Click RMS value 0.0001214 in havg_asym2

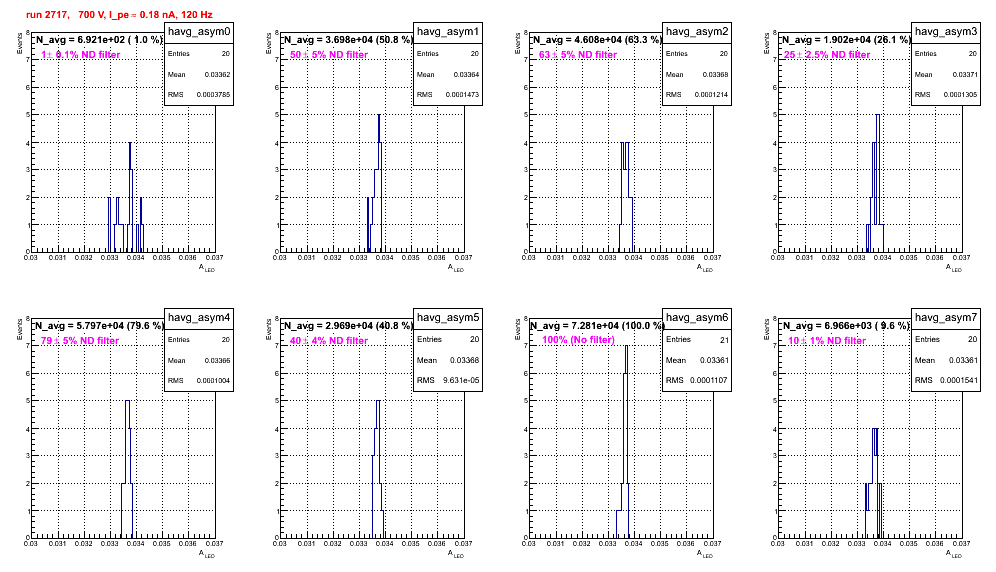tap(713, 95)
